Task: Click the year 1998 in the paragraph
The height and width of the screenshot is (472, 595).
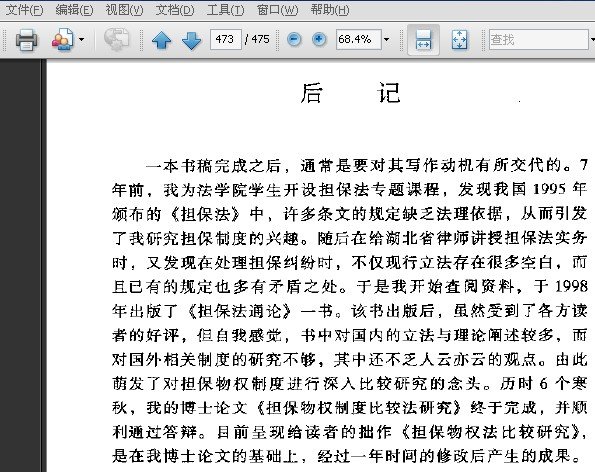Action: click(571, 286)
